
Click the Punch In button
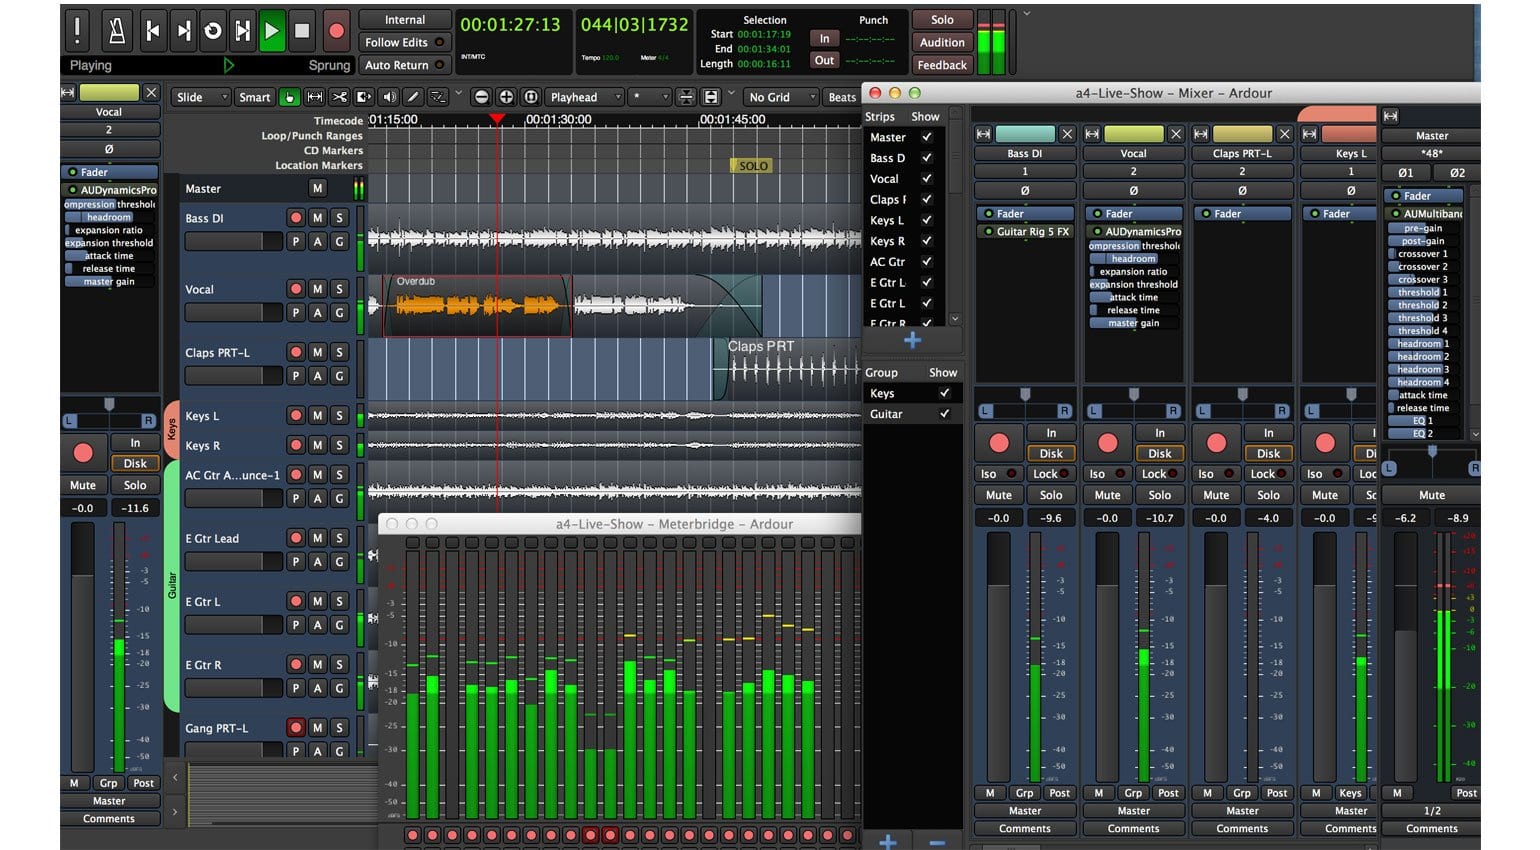(x=824, y=38)
